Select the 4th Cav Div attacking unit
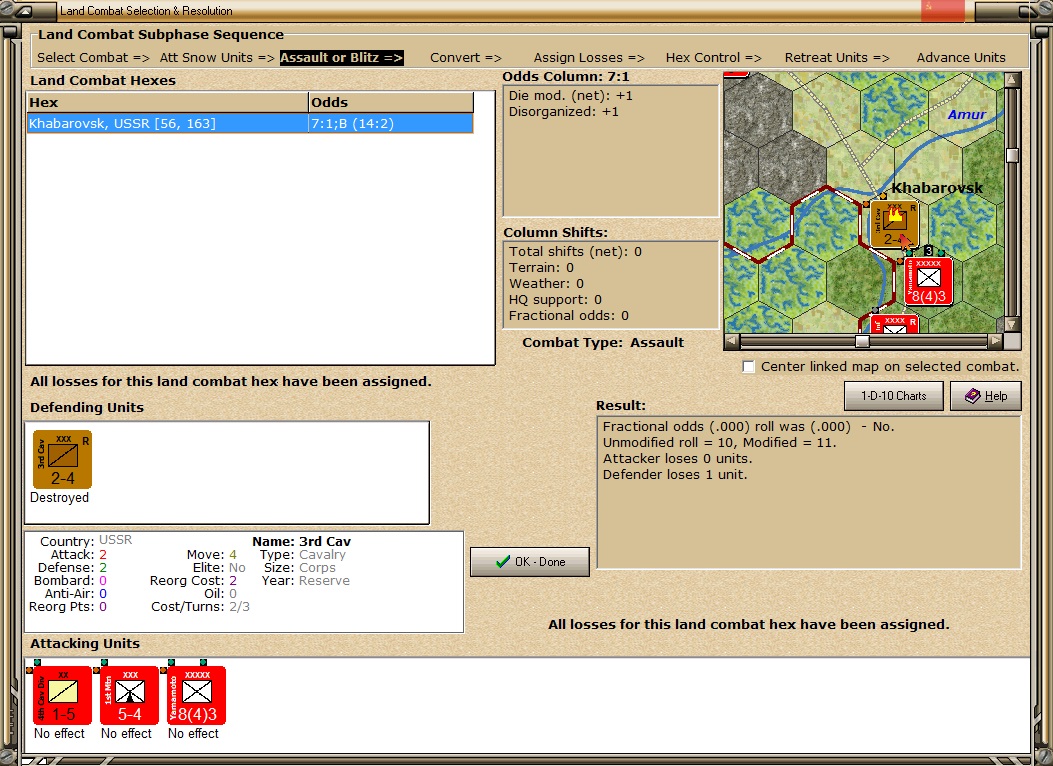Viewport: 1053px width, 766px height. point(62,695)
